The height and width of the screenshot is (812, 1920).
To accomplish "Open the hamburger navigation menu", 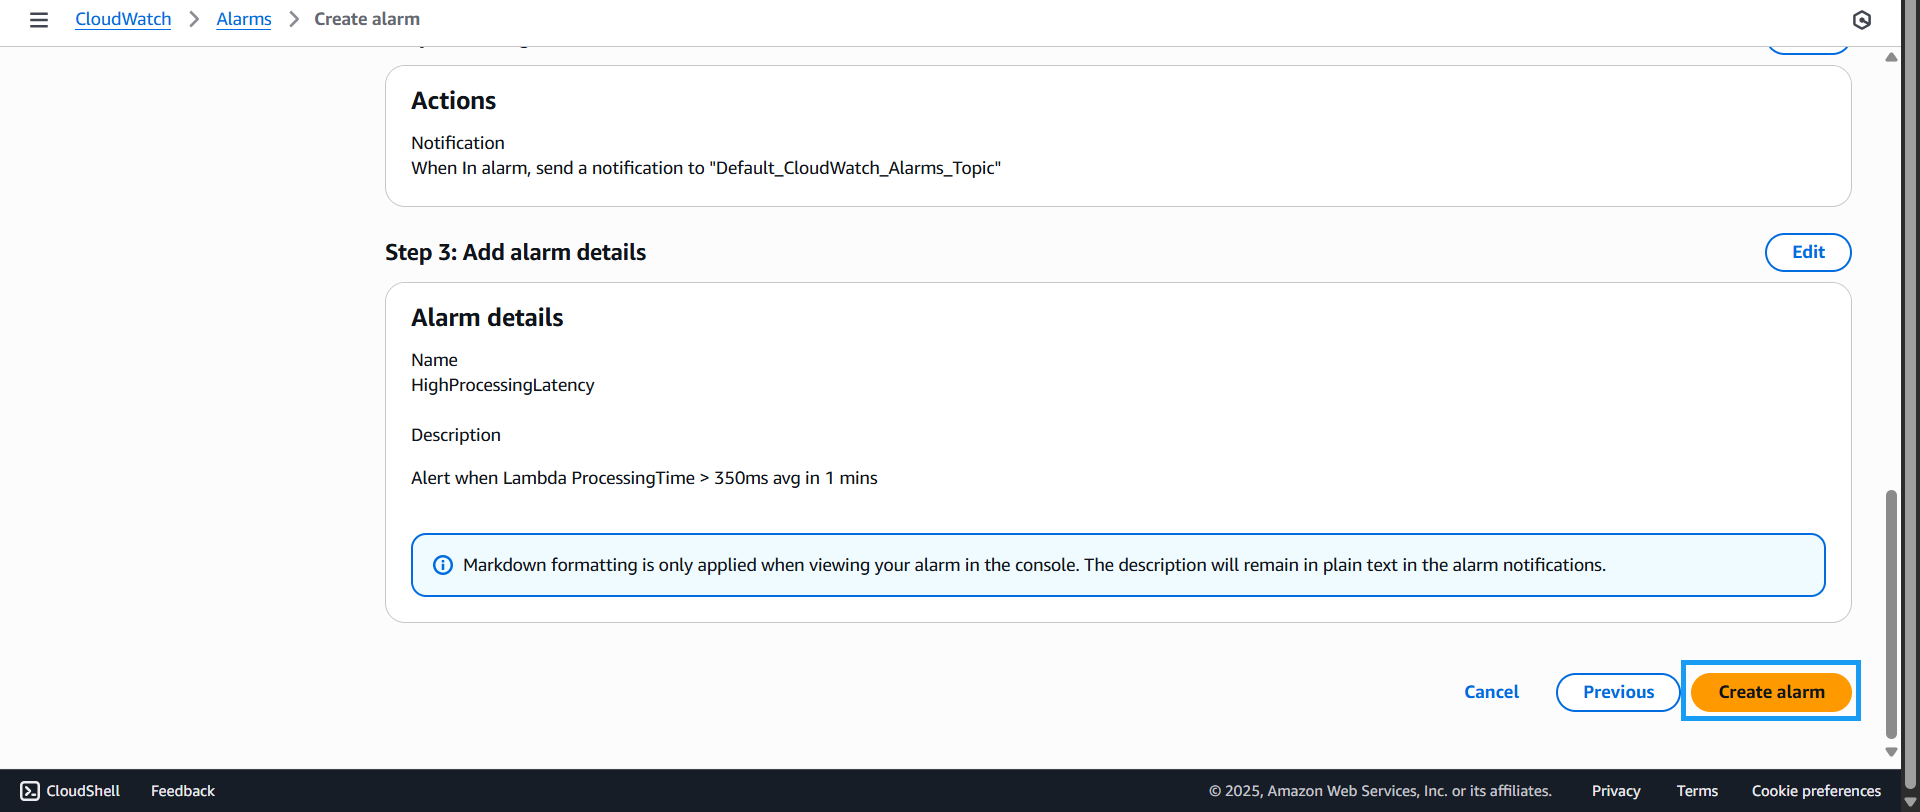I will click(x=39, y=20).
